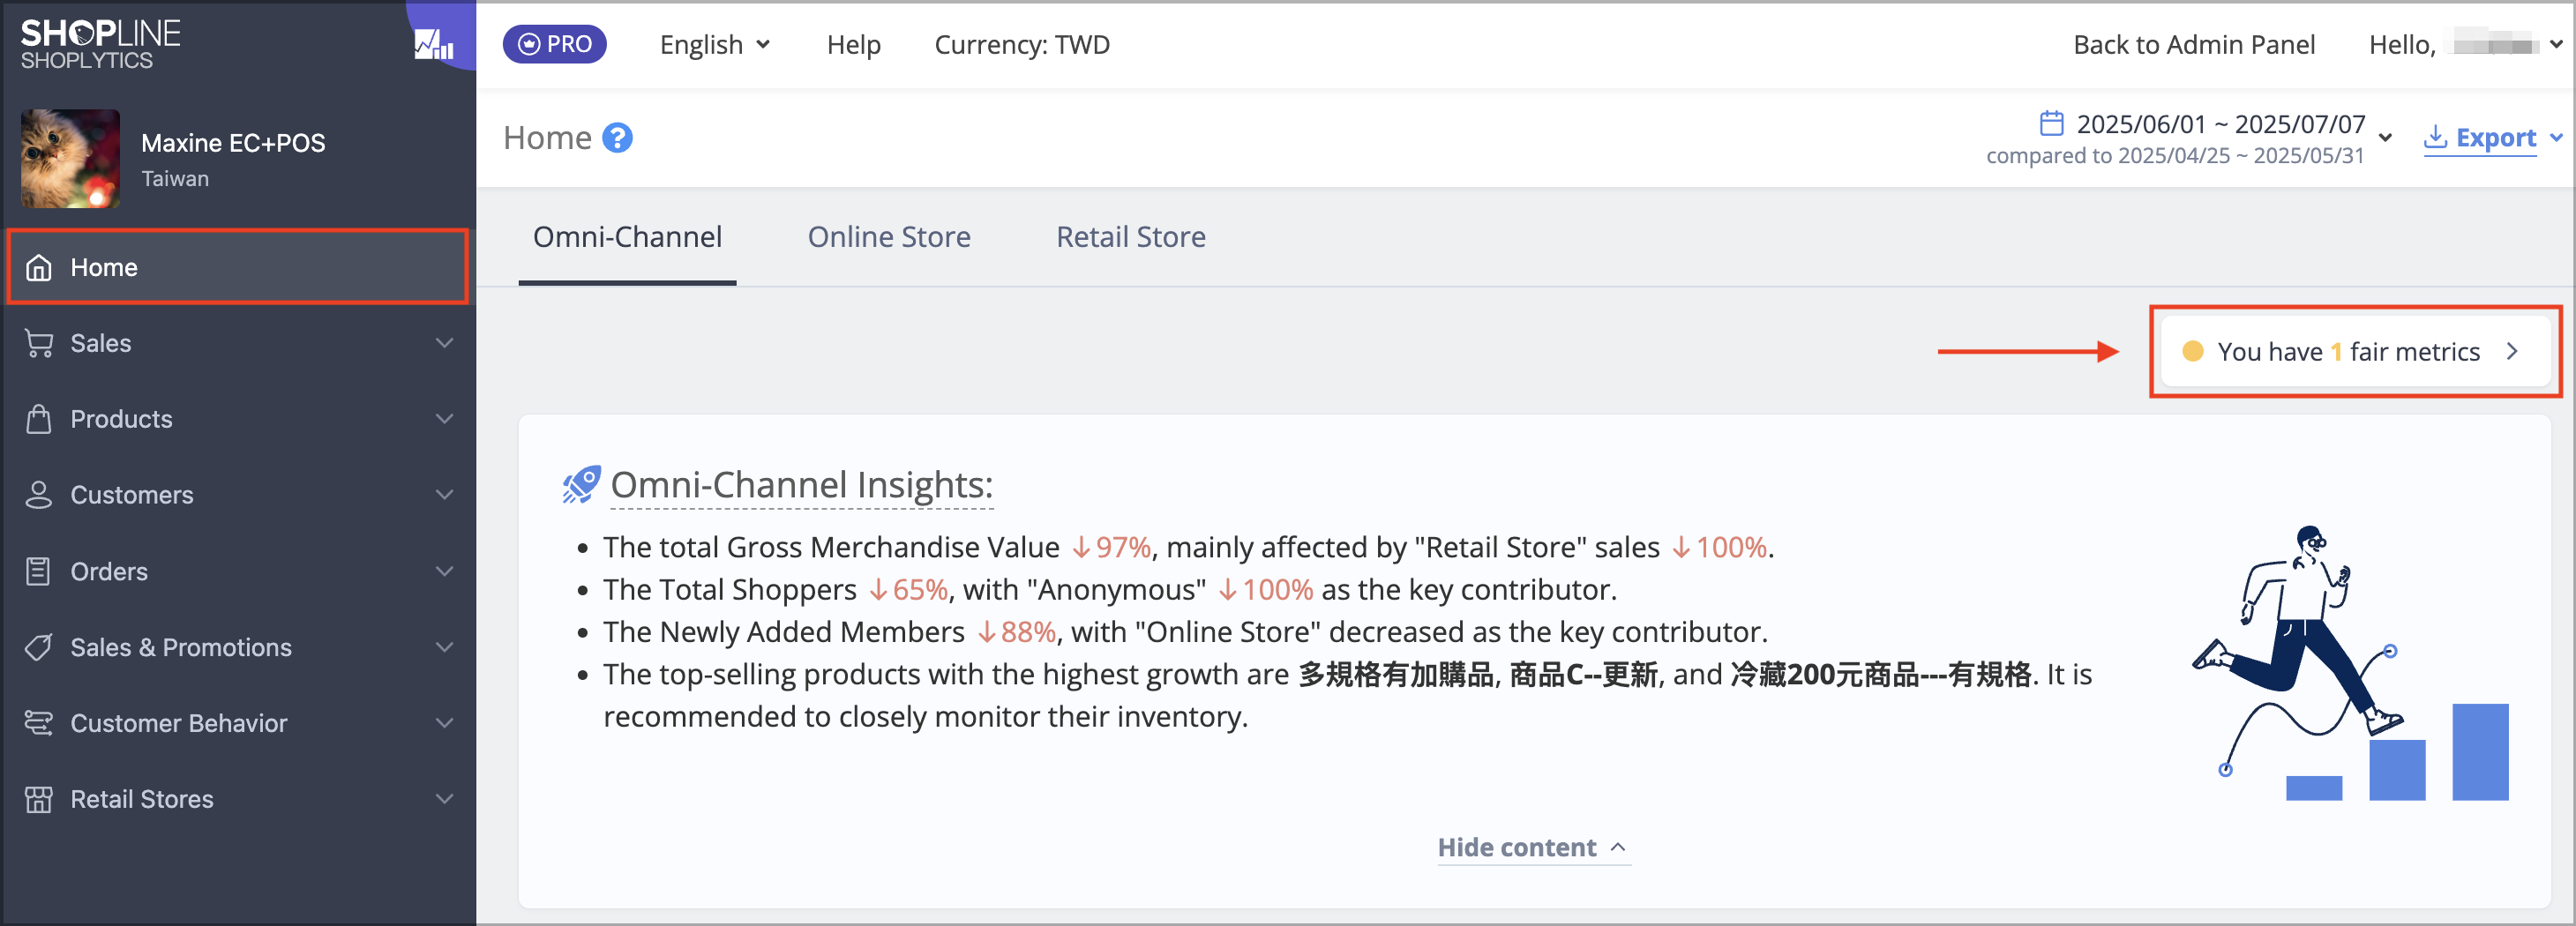
Task: Open the calendar date range icon
Action: (2051, 123)
